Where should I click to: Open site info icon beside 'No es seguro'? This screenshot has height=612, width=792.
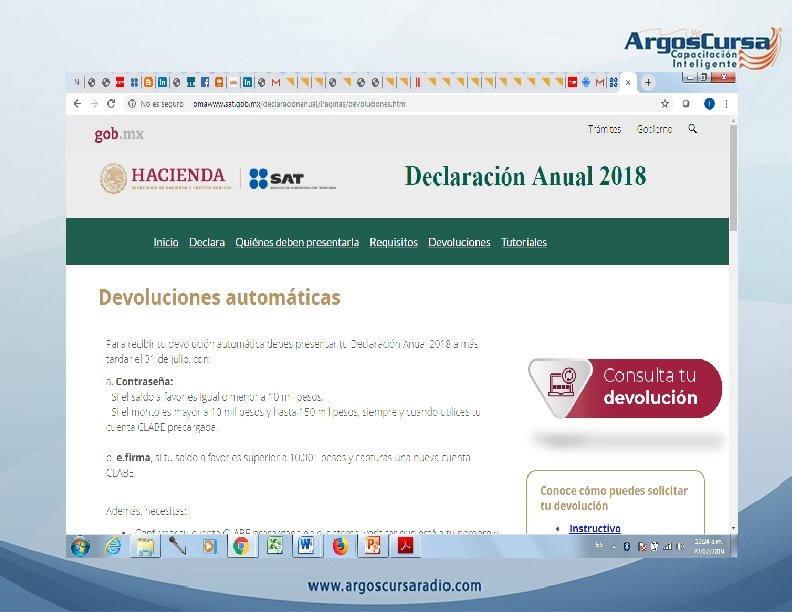coord(132,104)
